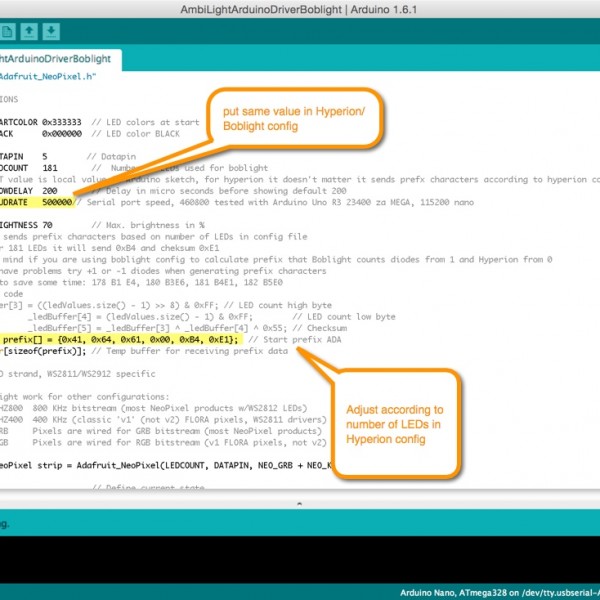Click the '// Start prefix ADA' comment

[x=295, y=340]
